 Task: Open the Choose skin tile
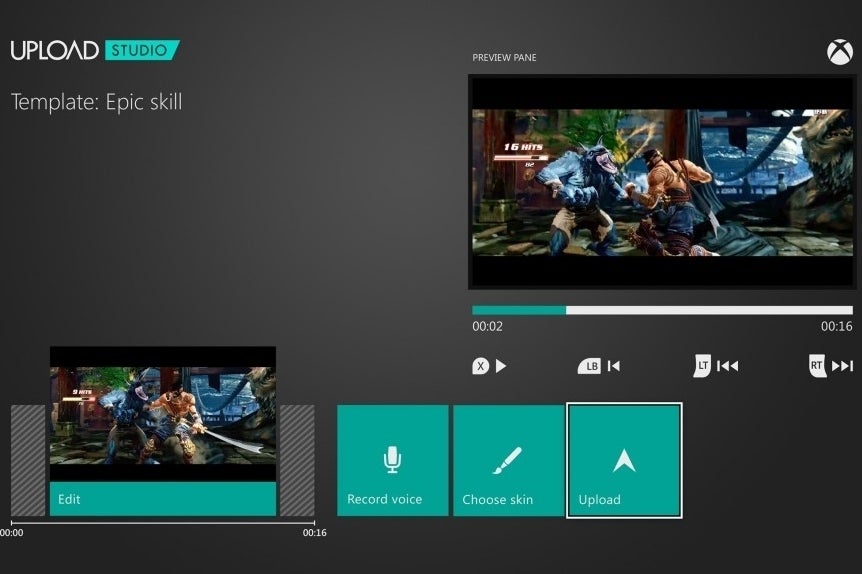point(509,461)
